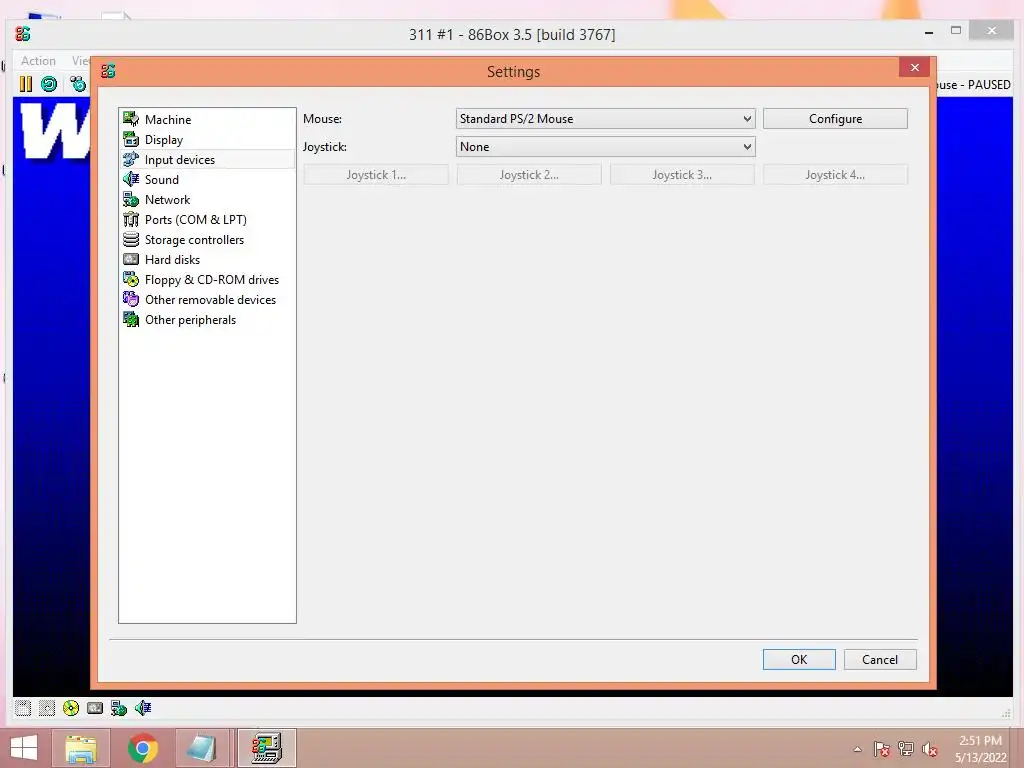Click the Other peripherals icon
Screen dimensions: 1024x768
click(131, 319)
